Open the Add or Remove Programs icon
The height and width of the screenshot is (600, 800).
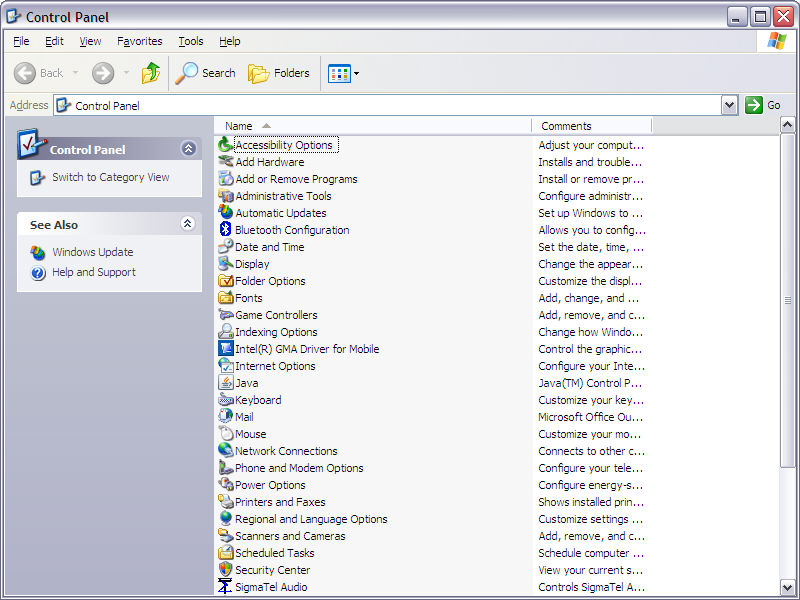click(x=226, y=179)
